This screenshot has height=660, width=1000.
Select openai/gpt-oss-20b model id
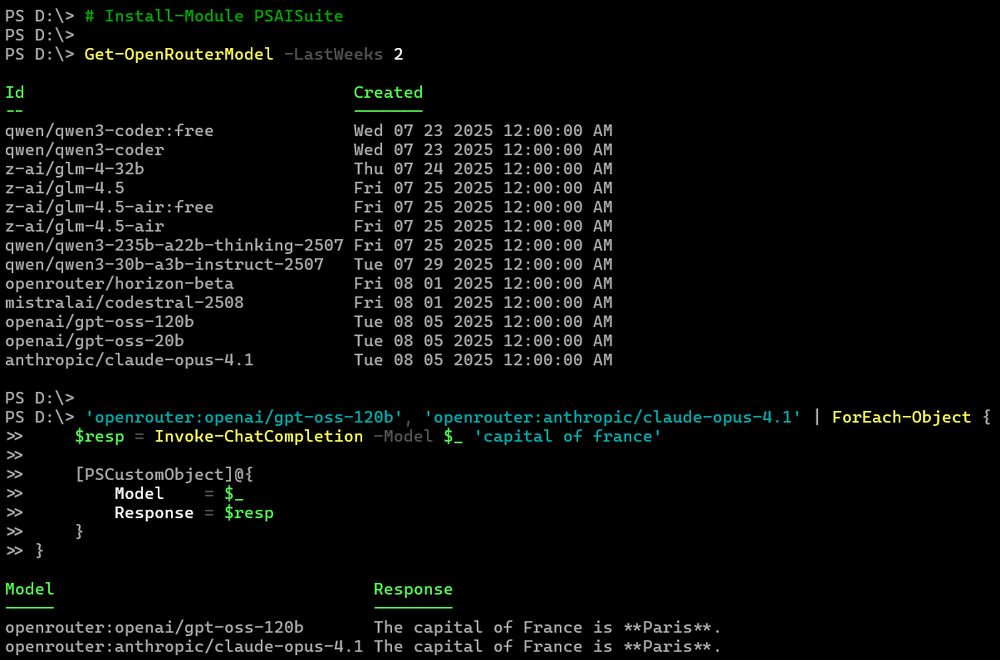tap(94, 341)
